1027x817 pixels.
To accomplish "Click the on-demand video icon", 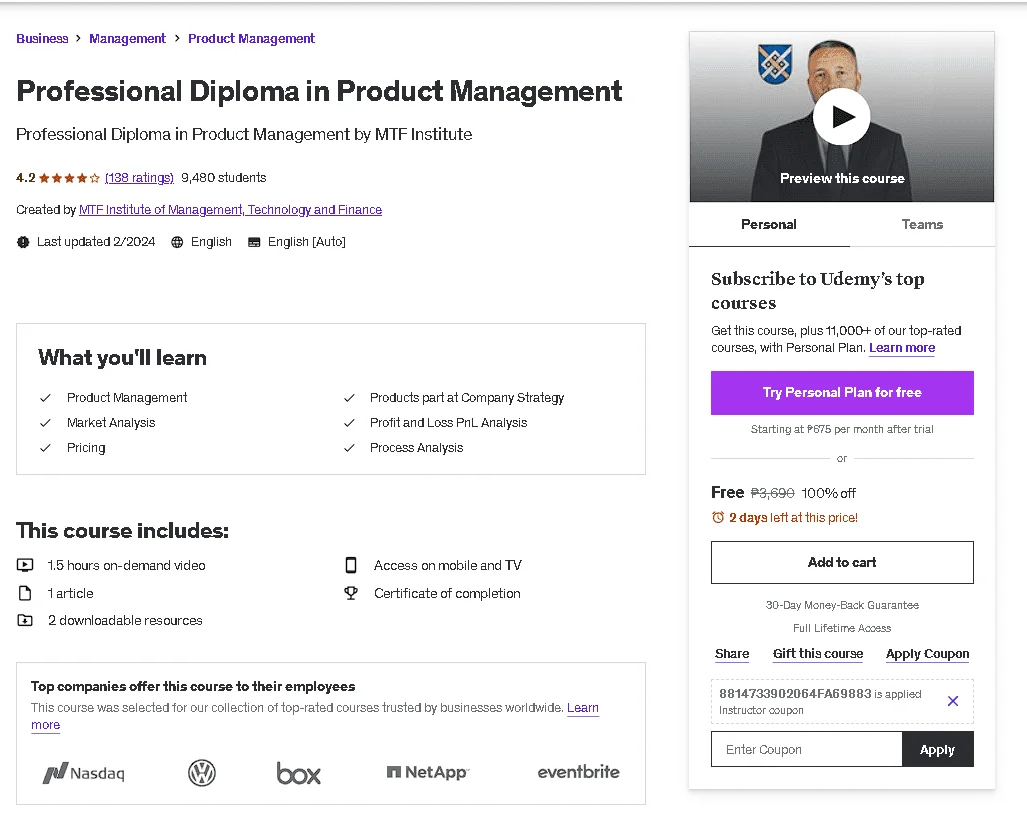I will pyautogui.click(x=25, y=565).
